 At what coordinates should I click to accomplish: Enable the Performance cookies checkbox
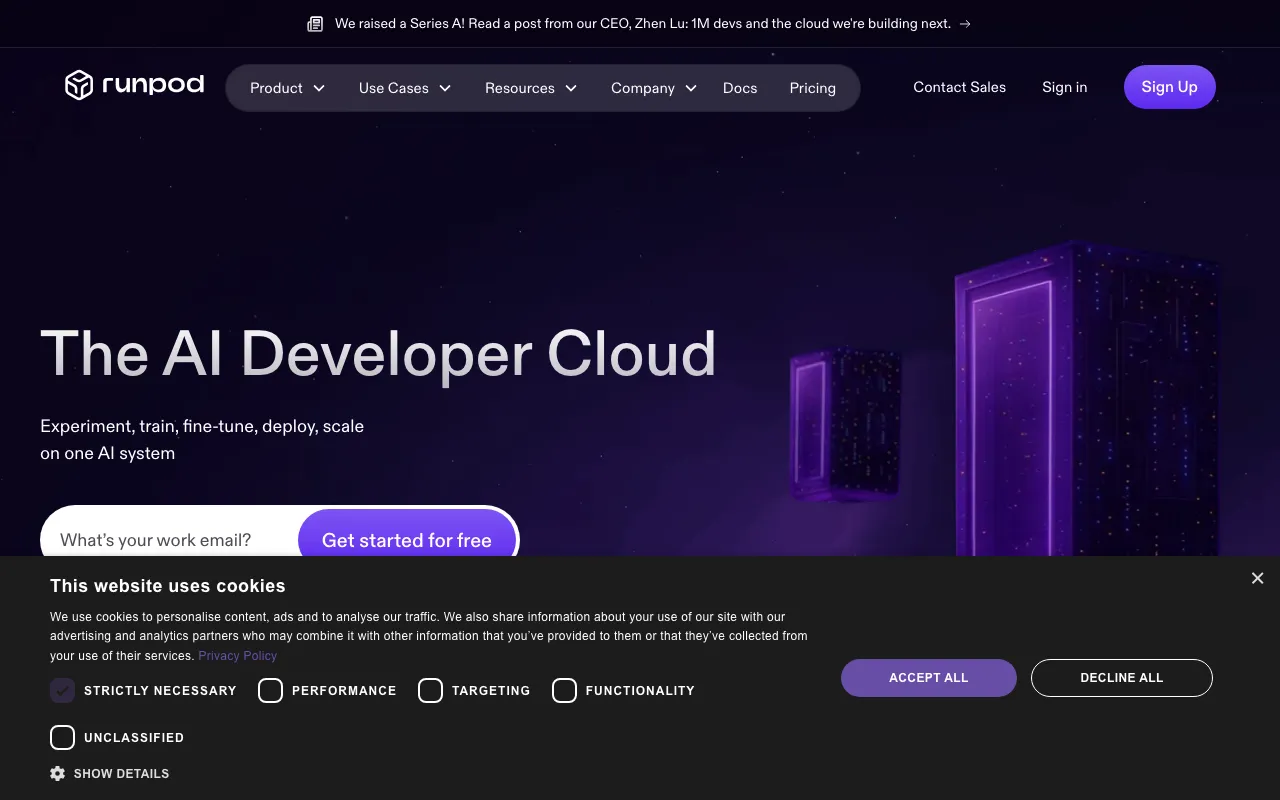coord(270,690)
